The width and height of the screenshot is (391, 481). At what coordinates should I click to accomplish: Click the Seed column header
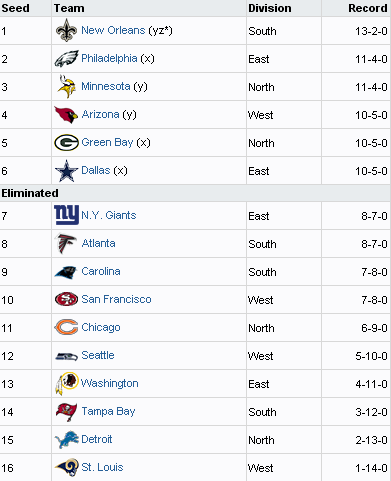[x=15, y=8]
